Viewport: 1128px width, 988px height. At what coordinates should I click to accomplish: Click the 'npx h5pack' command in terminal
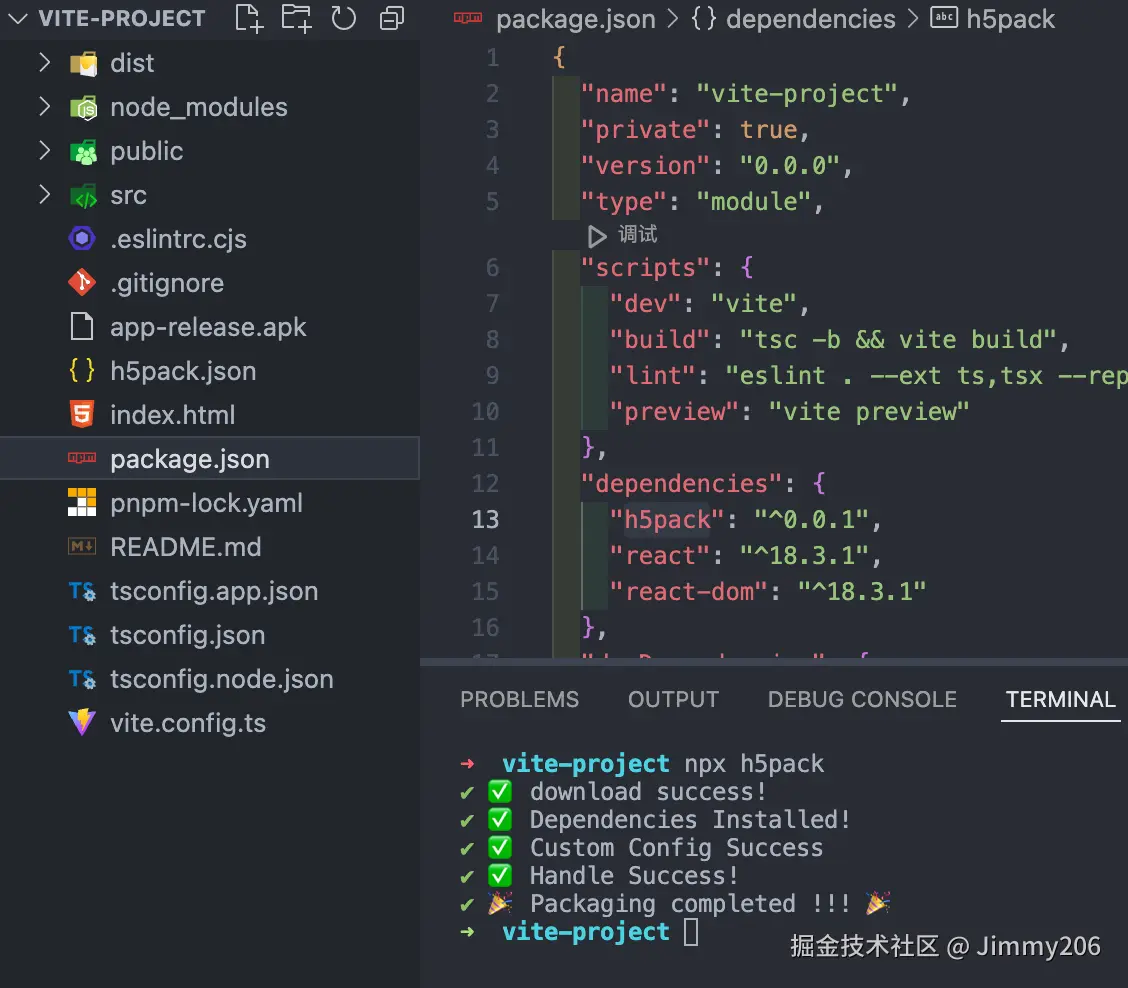(x=754, y=763)
